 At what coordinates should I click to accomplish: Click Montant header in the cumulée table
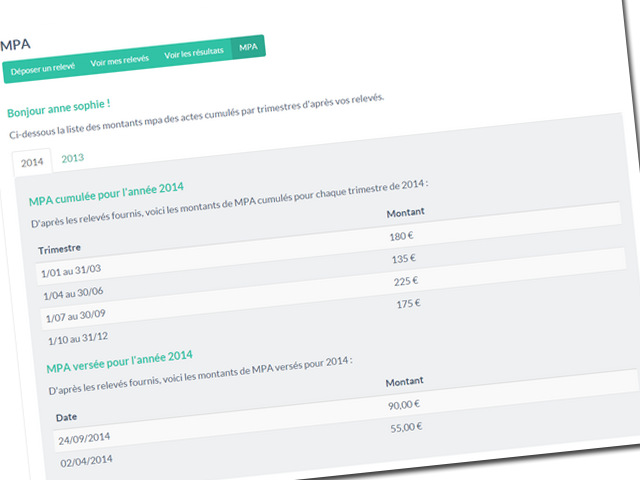click(404, 213)
